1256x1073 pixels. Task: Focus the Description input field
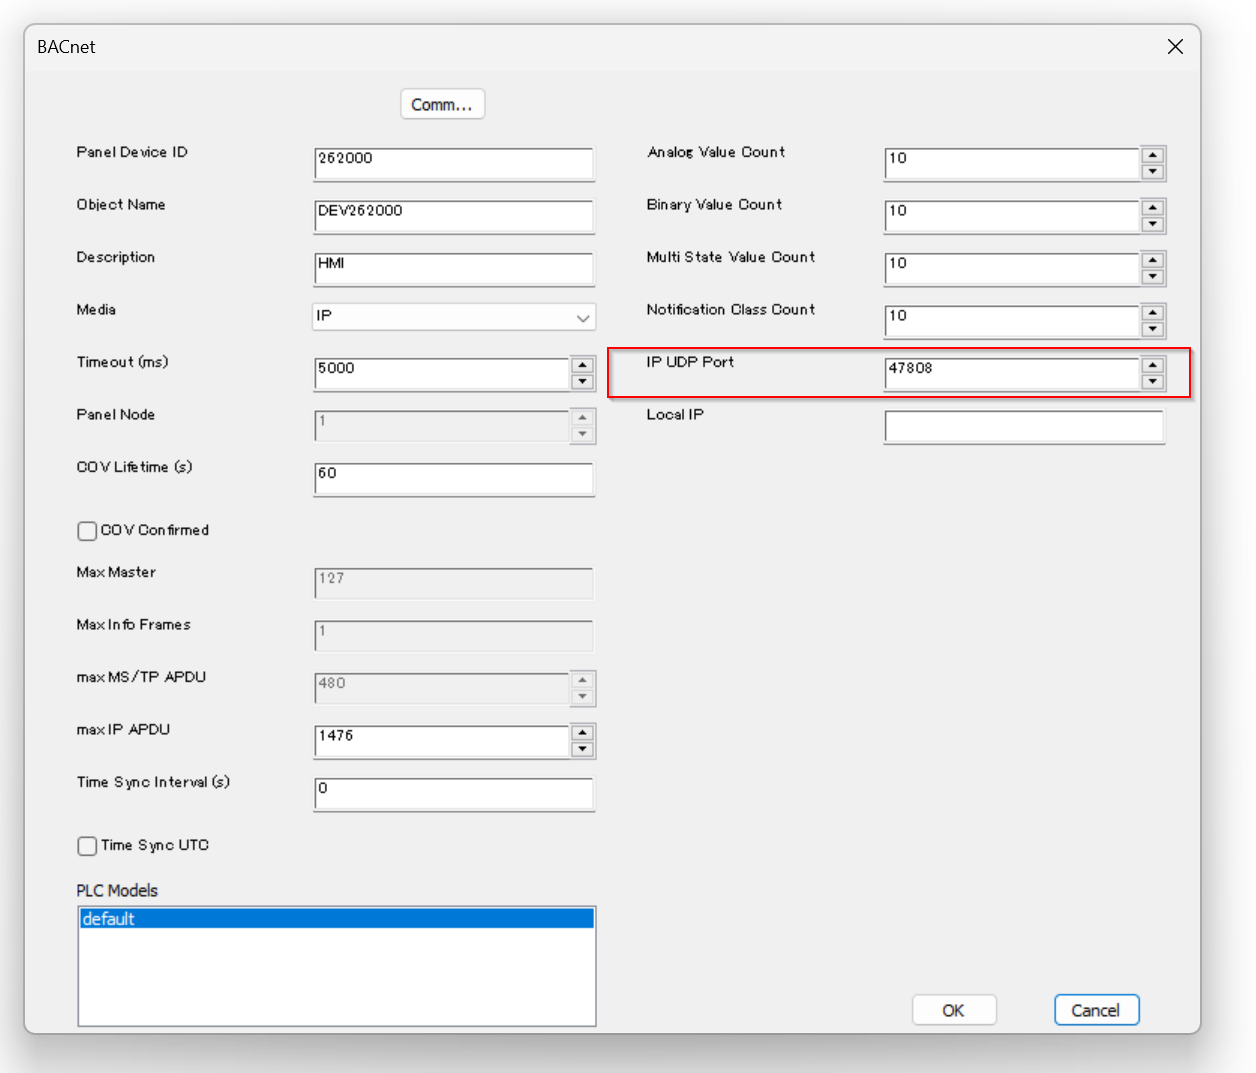point(454,269)
